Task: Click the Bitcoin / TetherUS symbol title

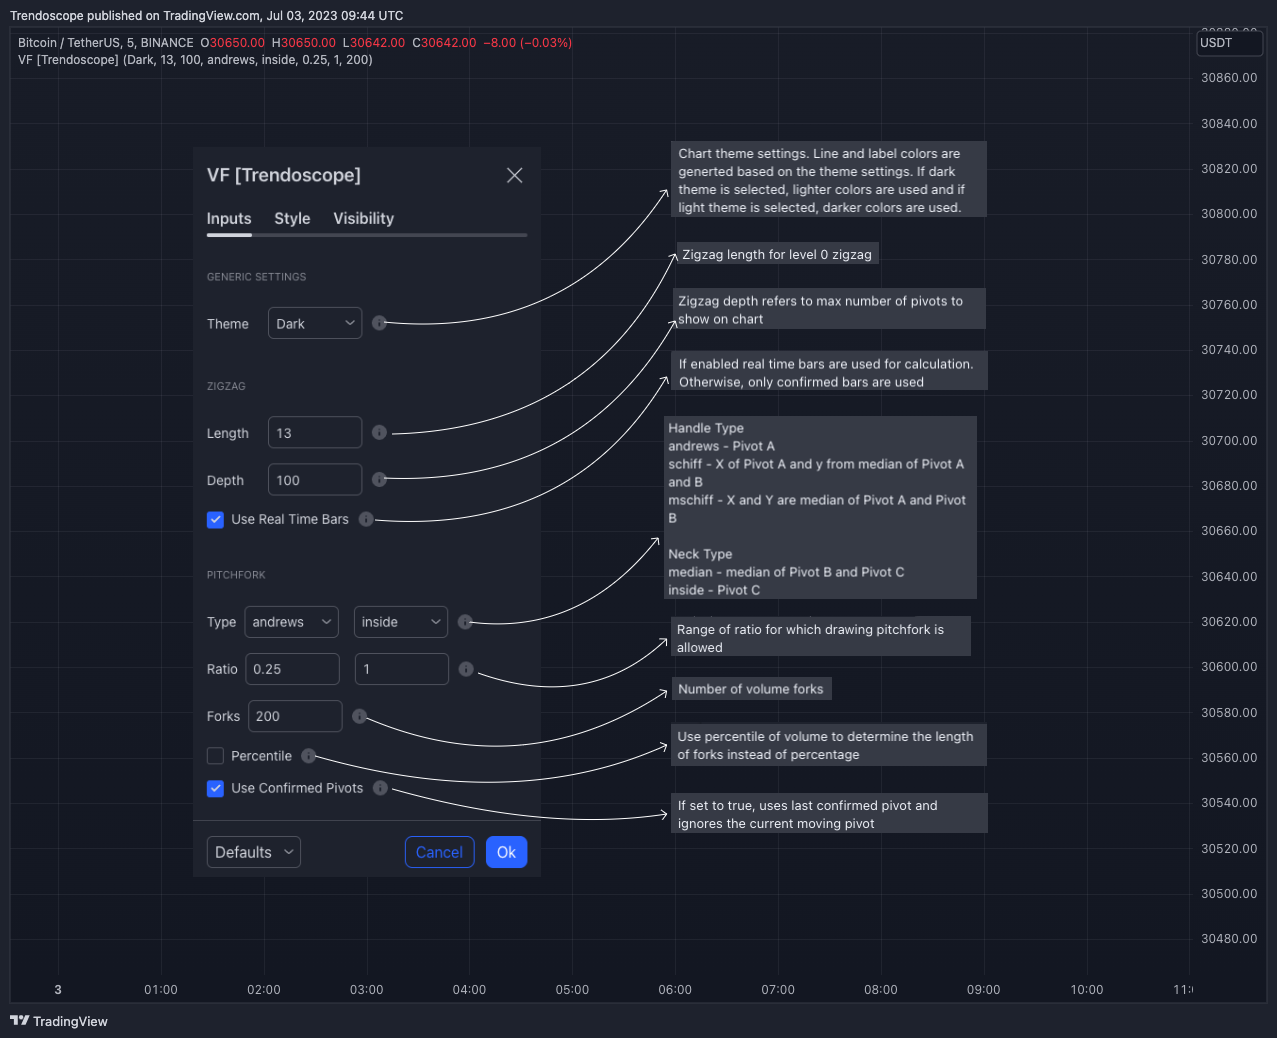Action: [x=106, y=43]
